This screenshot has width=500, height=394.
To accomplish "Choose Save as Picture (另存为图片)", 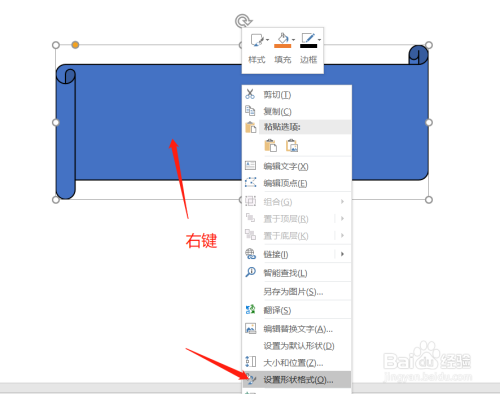I will (x=297, y=292).
